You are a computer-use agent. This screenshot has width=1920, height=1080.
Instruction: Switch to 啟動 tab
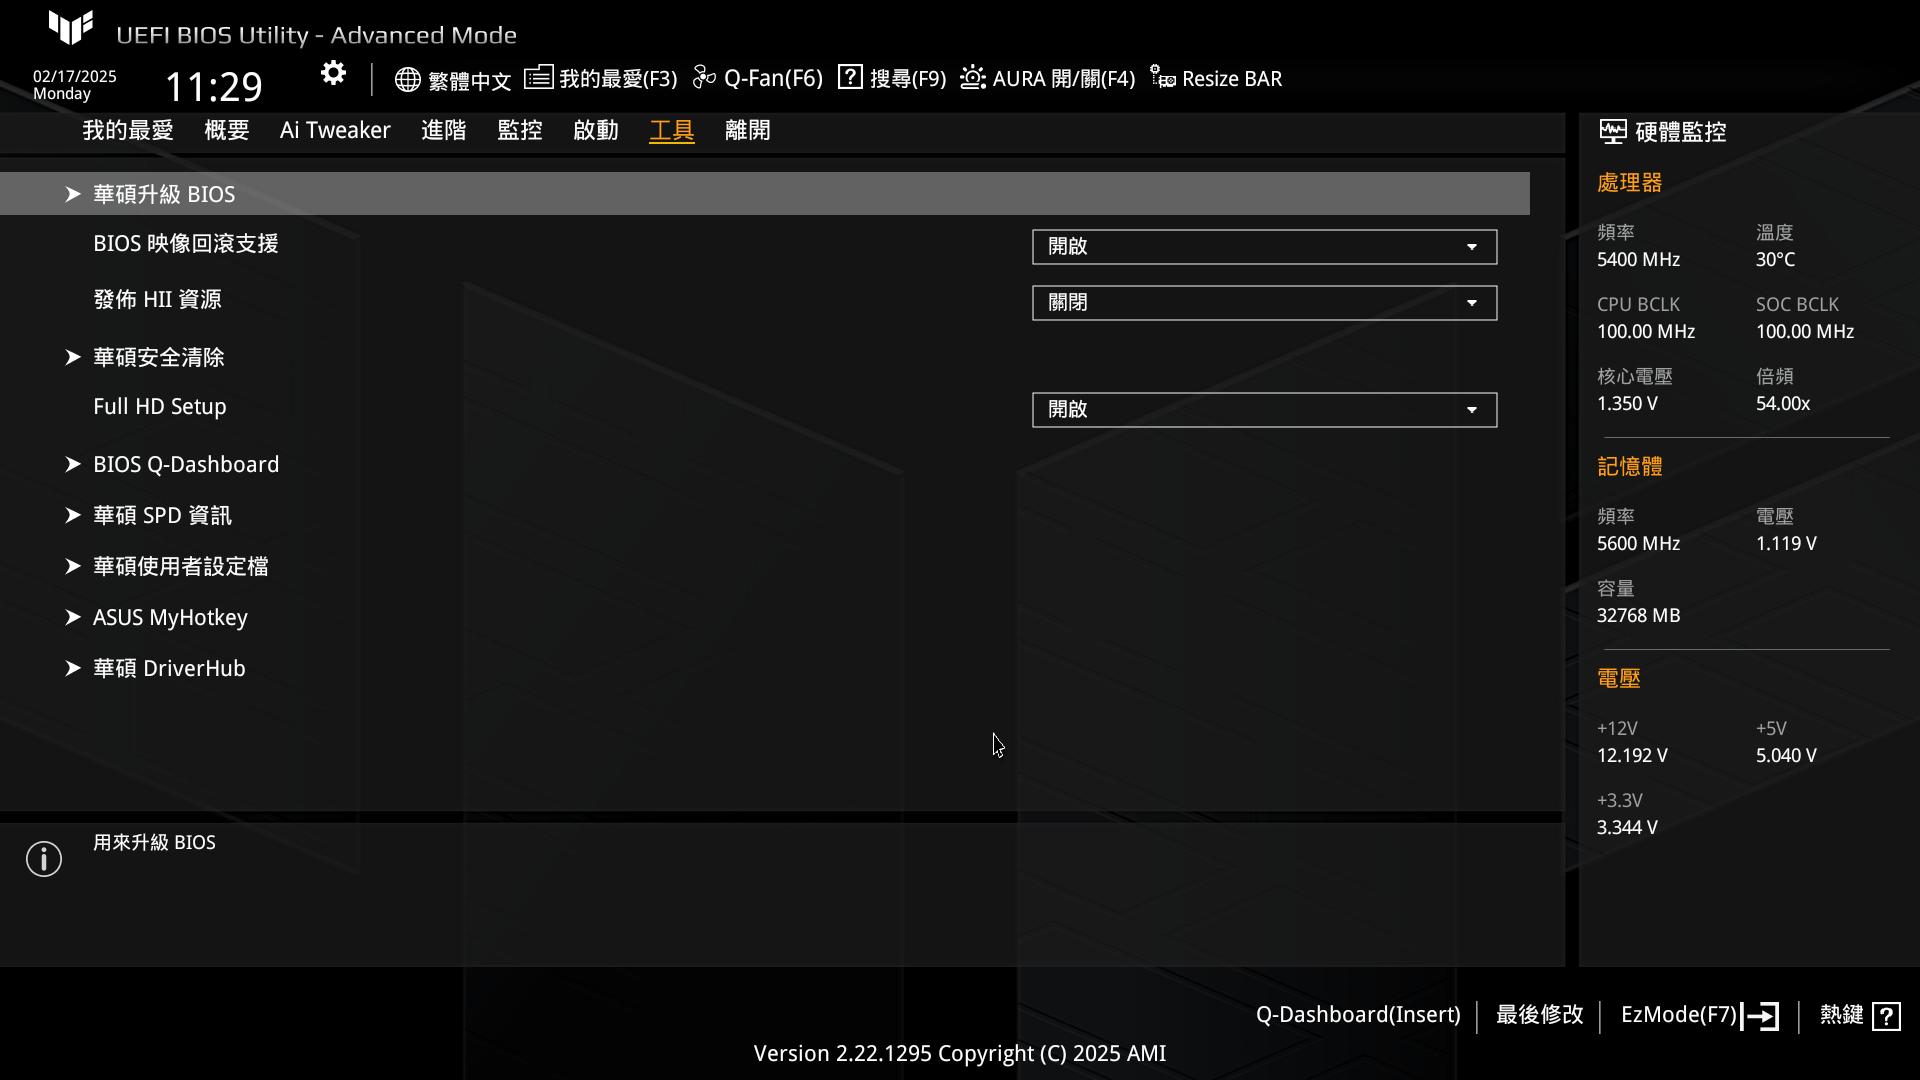coord(596,131)
